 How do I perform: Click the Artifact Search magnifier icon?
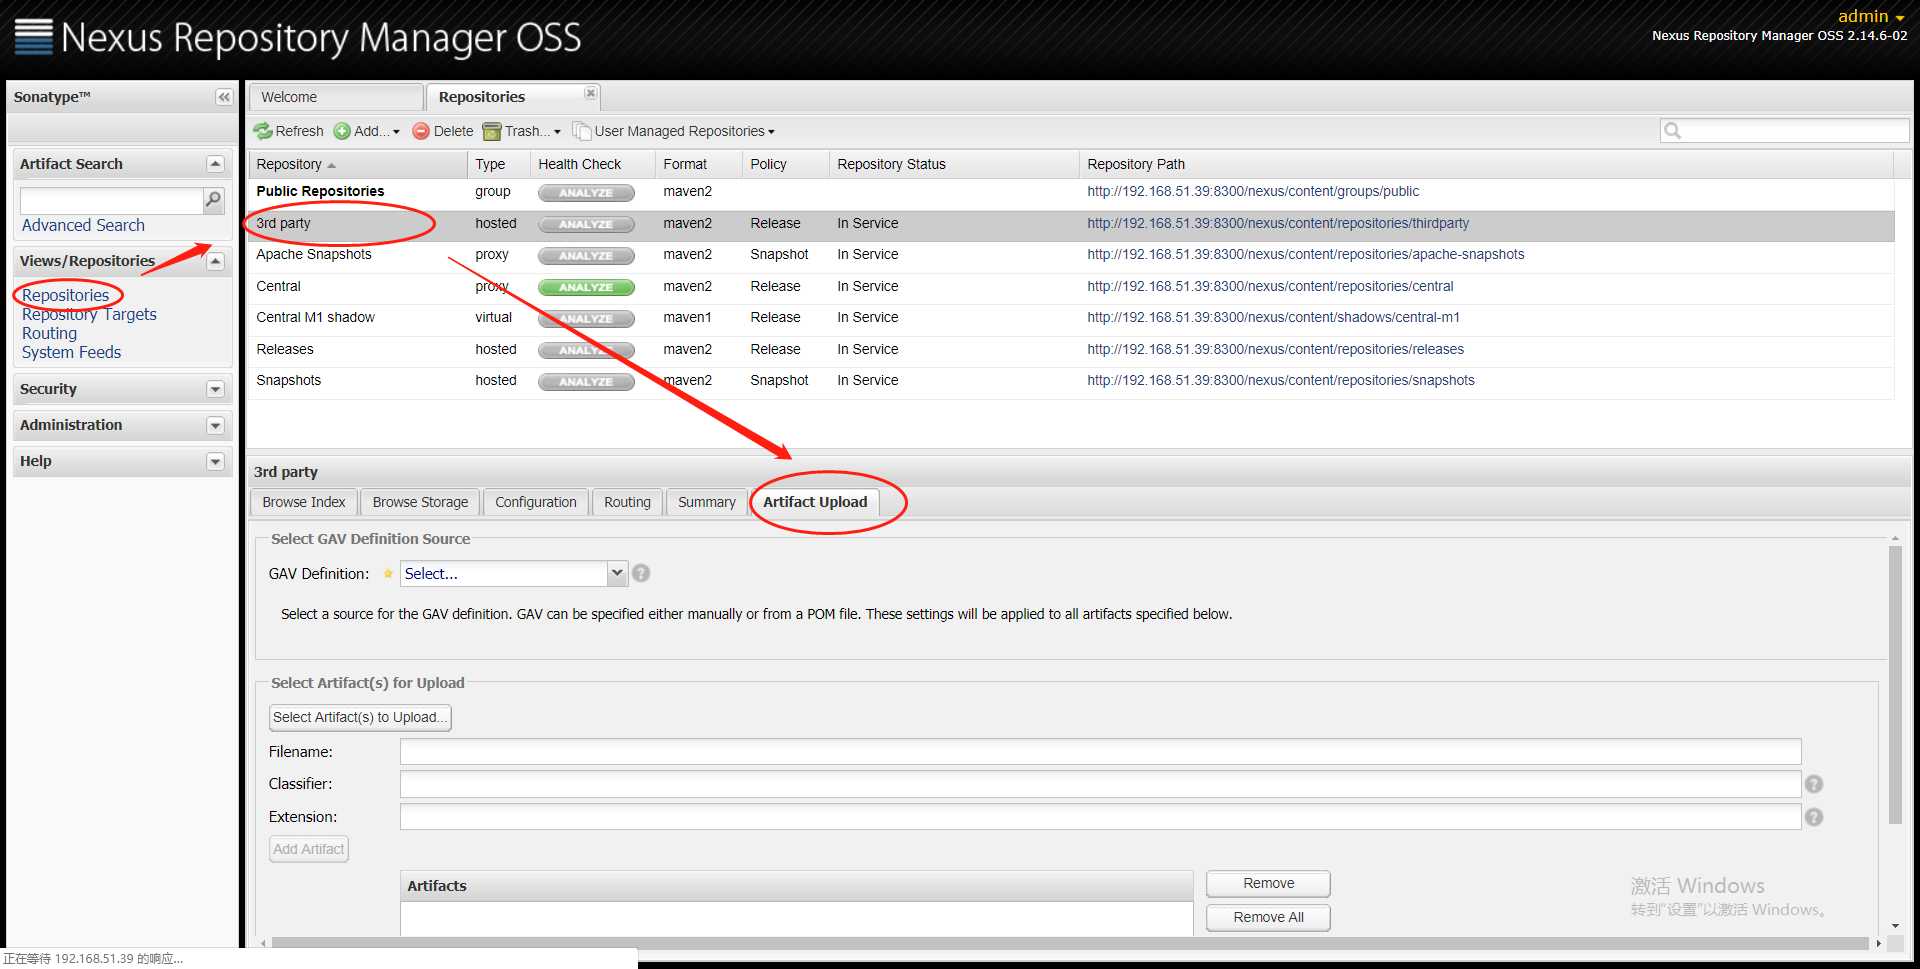213,200
